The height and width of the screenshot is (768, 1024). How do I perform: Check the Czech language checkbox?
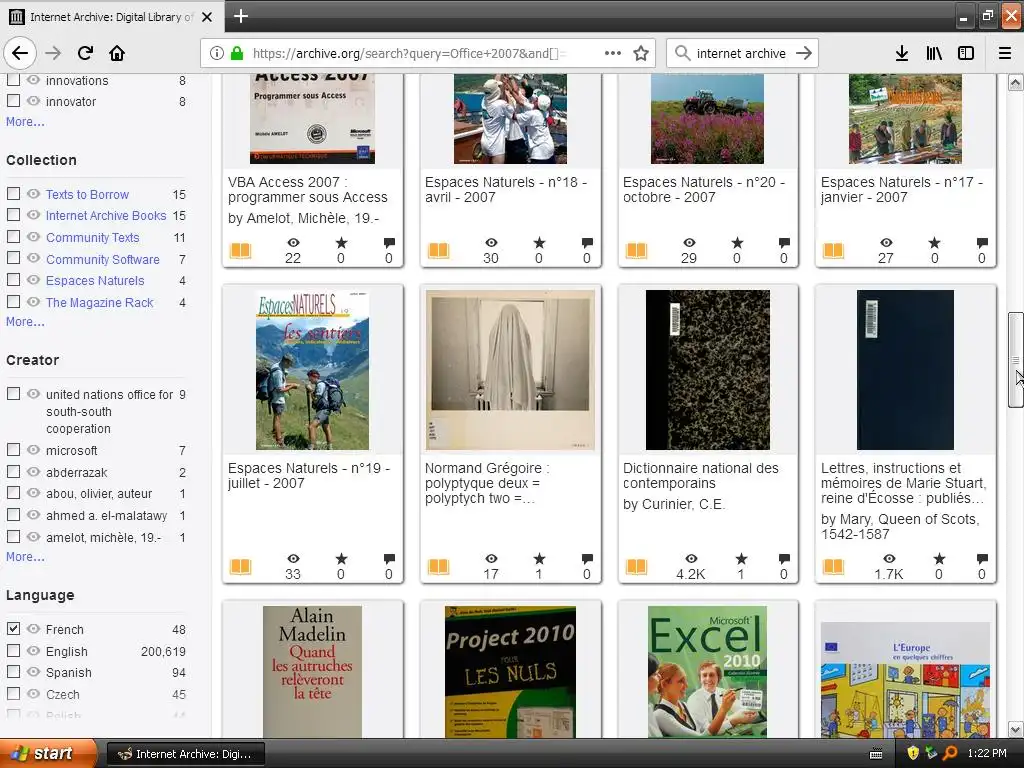[13, 694]
